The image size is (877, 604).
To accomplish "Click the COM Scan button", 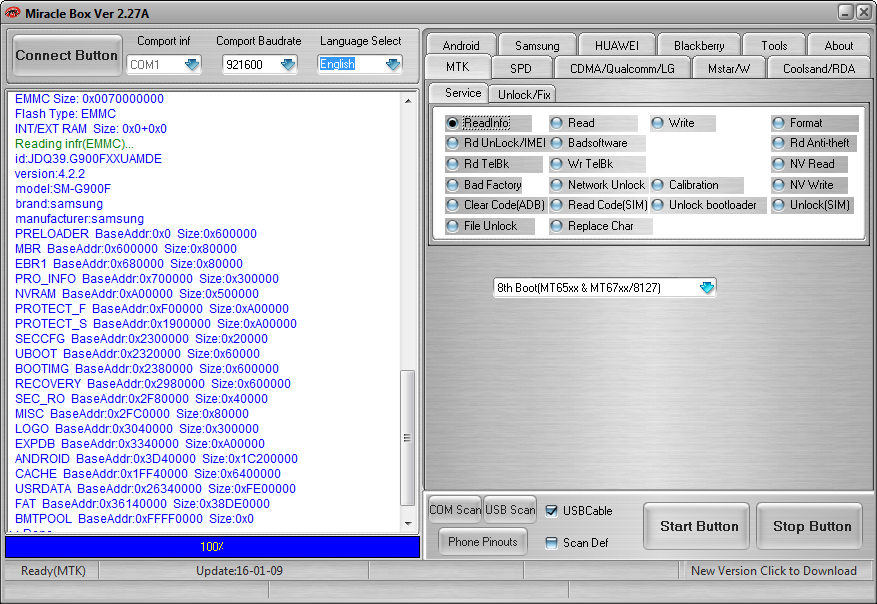I will [x=455, y=509].
